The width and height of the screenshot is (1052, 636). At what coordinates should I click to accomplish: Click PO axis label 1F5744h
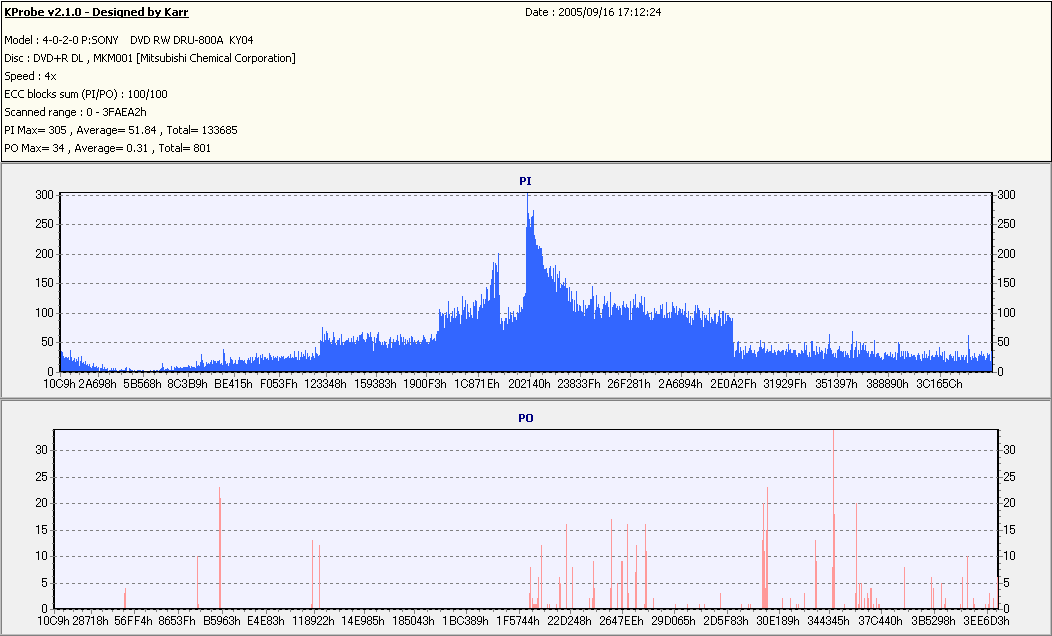point(517,621)
